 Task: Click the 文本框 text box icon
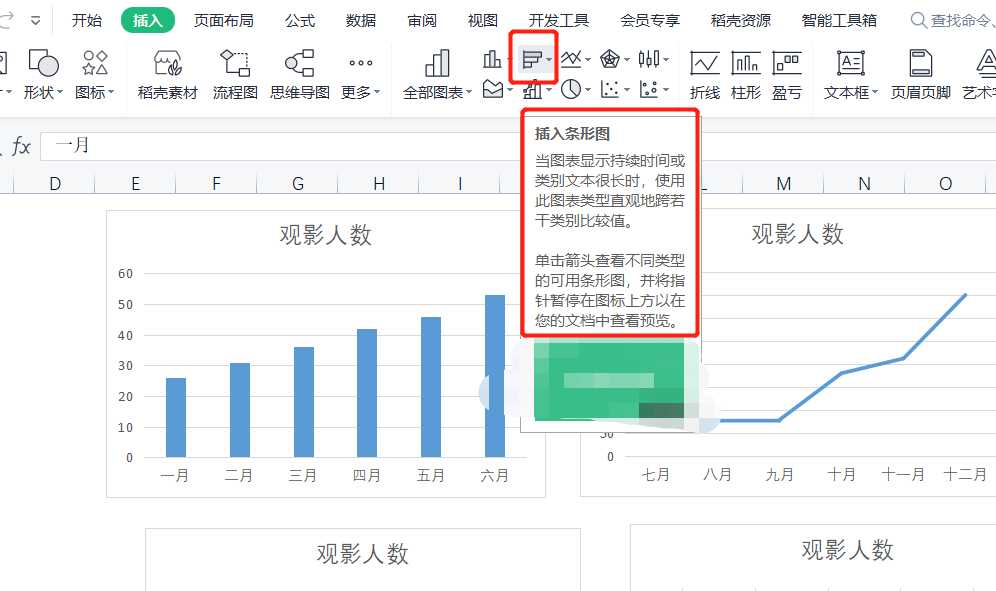(x=851, y=64)
